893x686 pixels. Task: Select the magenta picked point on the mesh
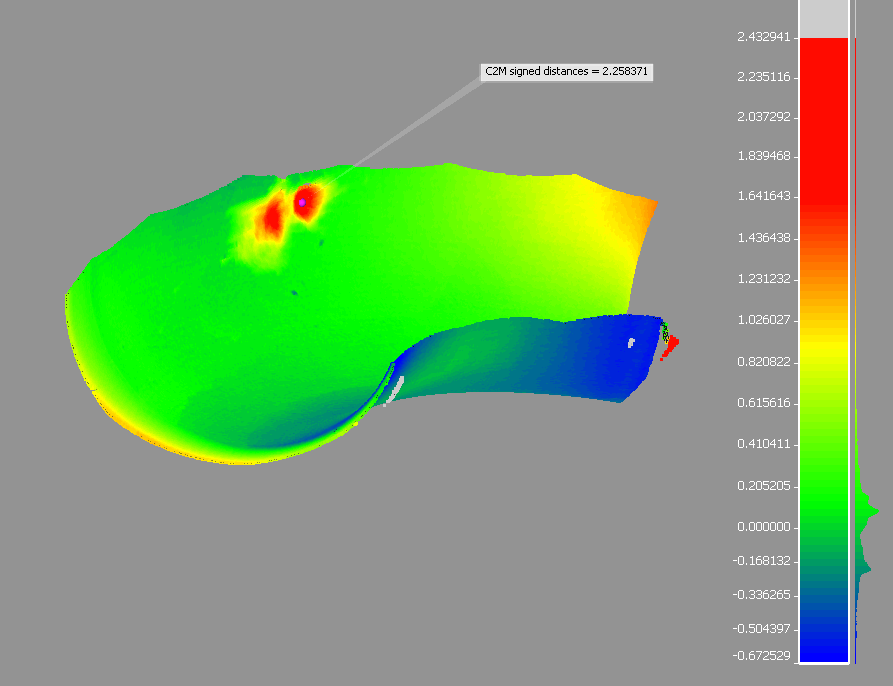(302, 202)
